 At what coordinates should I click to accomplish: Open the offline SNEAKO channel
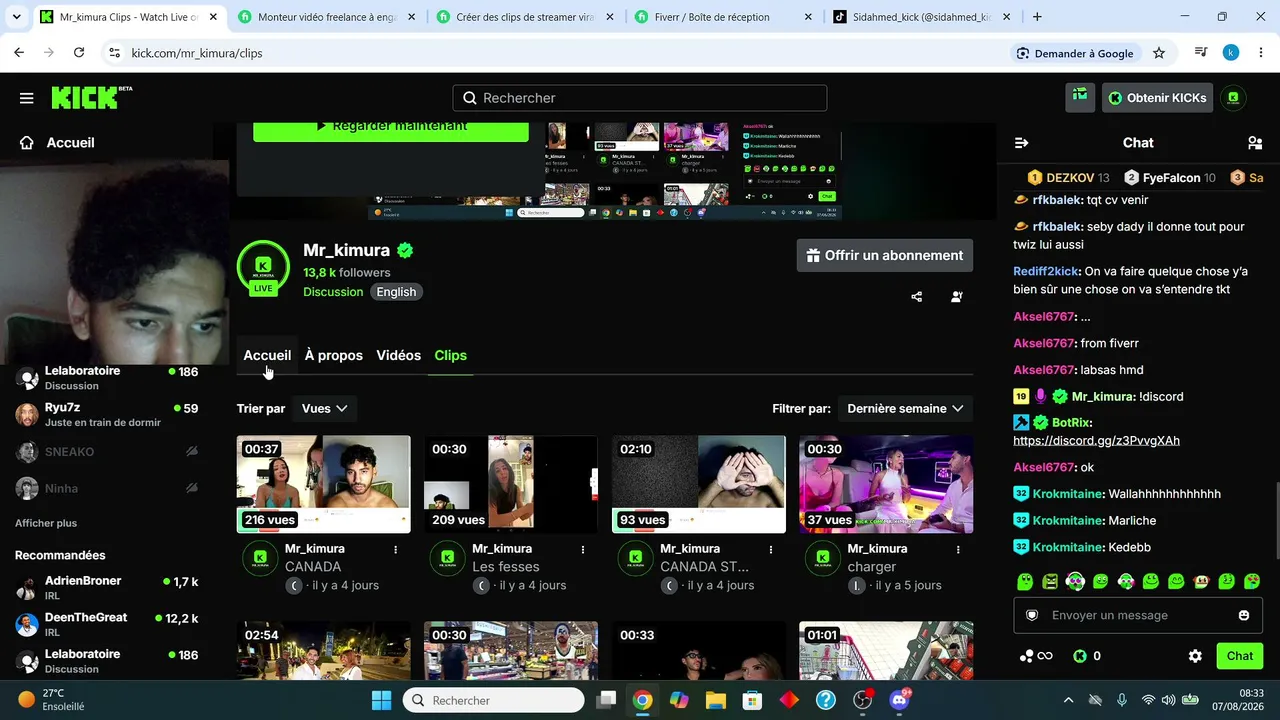coord(107,452)
